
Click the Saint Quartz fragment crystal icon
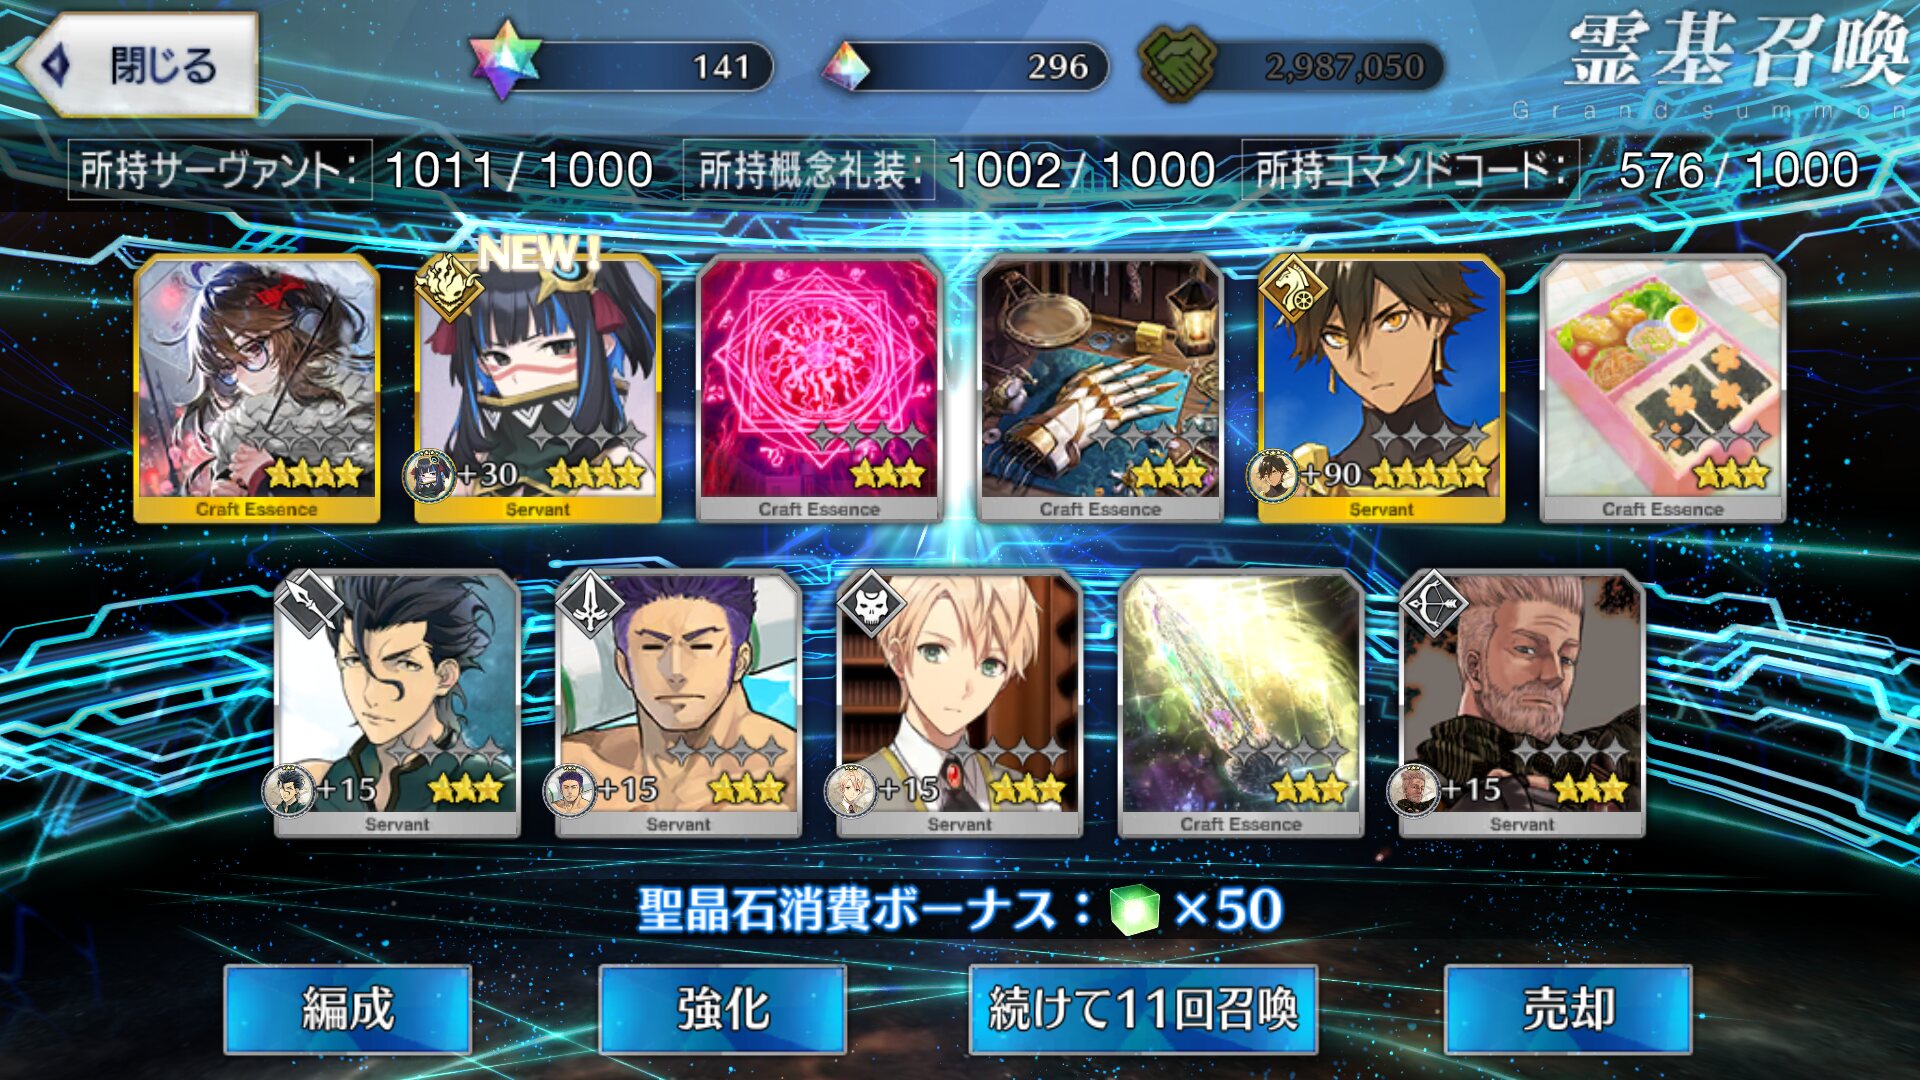(x=846, y=67)
